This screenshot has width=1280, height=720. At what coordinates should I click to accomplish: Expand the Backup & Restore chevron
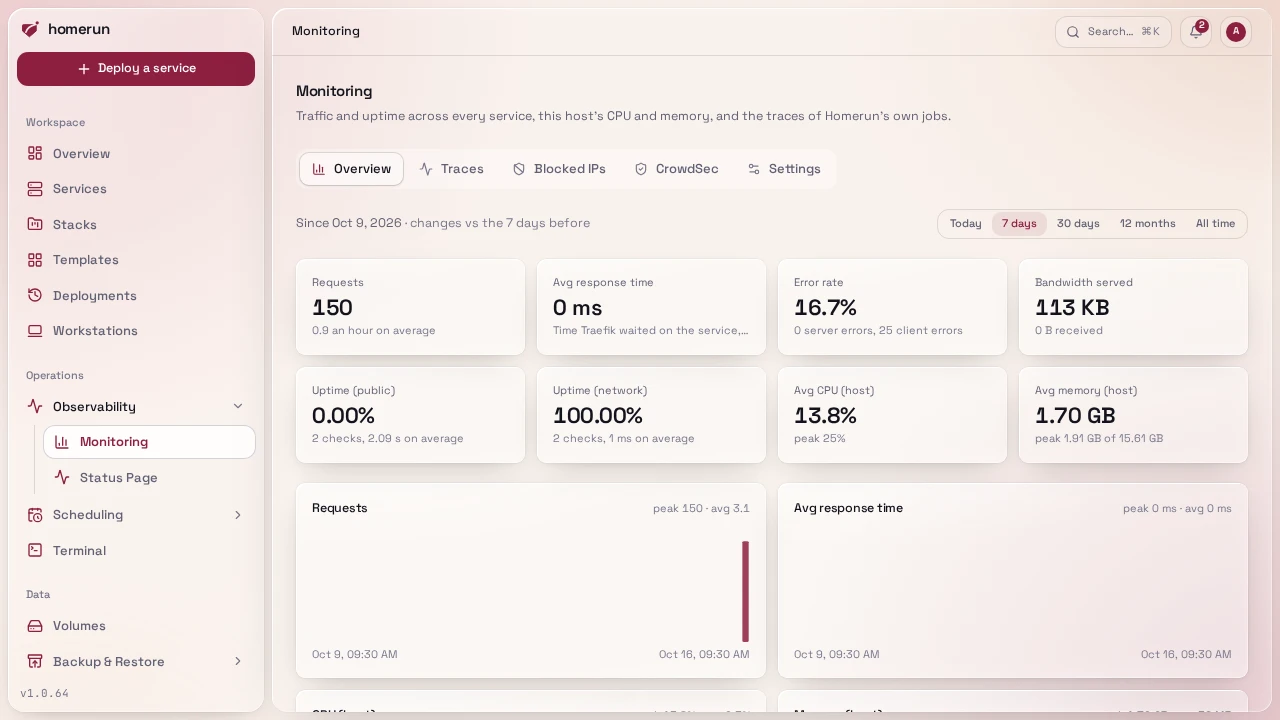coord(238,661)
